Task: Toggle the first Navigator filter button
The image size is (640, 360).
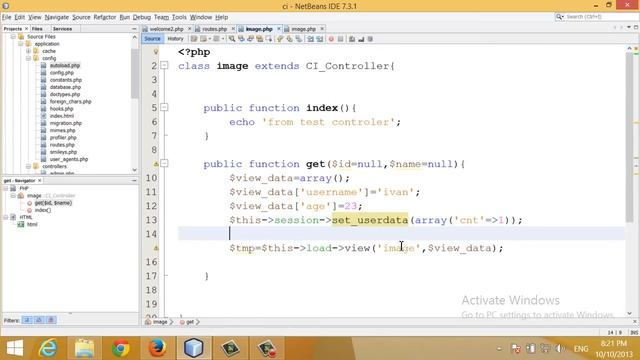Action: [x=27, y=320]
